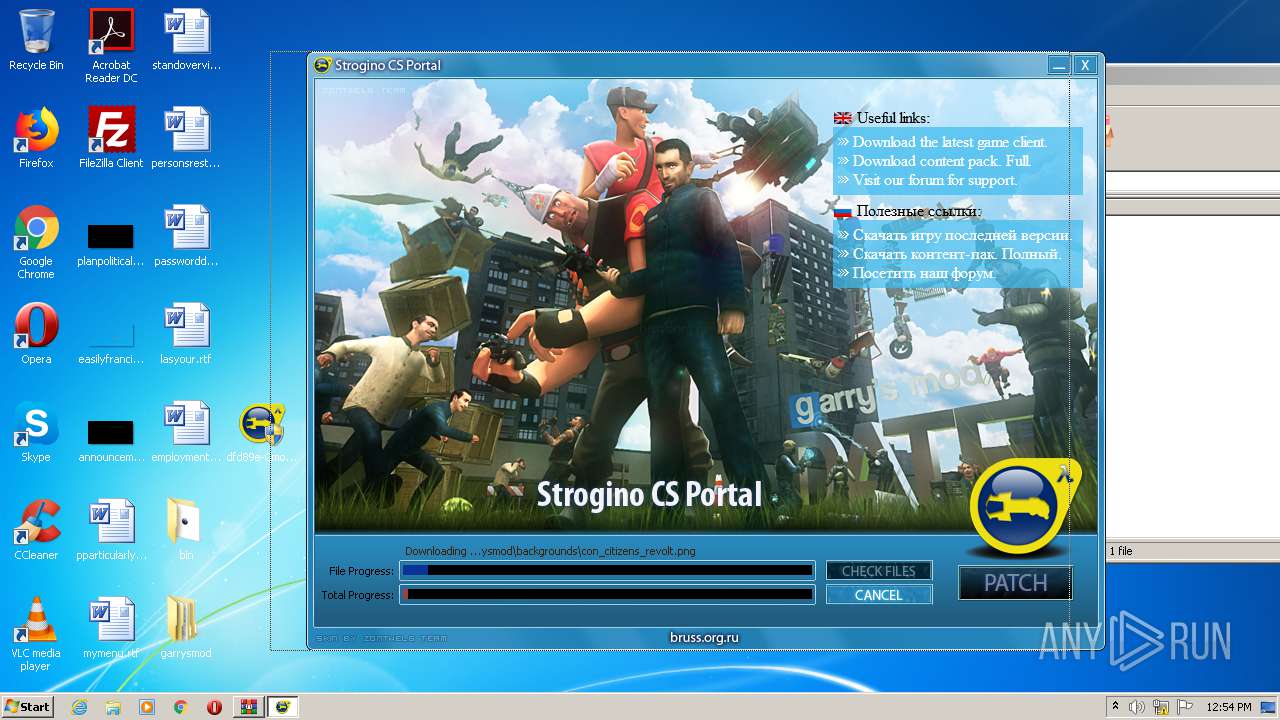The width and height of the screenshot is (1280, 720).
Task: Open the CCleaner desktop shortcut
Action: (x=36, y=530)
